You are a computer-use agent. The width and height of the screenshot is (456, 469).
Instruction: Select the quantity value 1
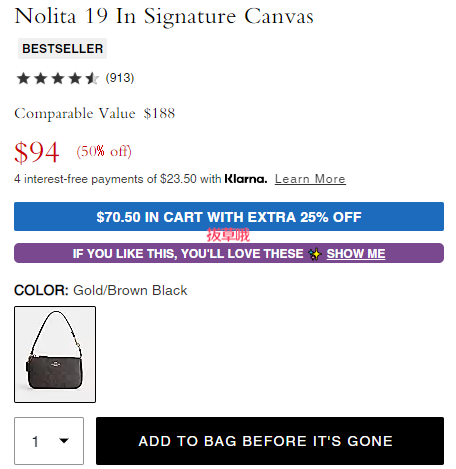pyautogui.click(x=35, y=441)
